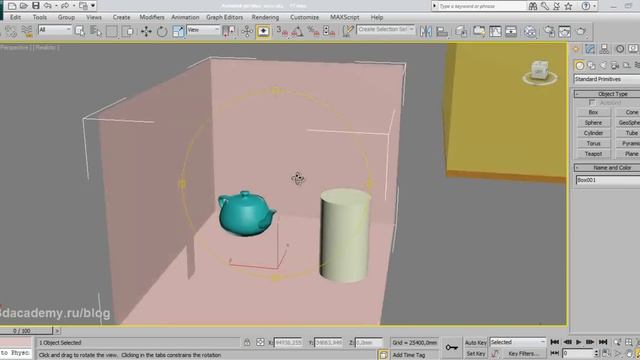Click the Cylinder primitive button
This screenshot has height=360, width=640.
pos(593,133)
